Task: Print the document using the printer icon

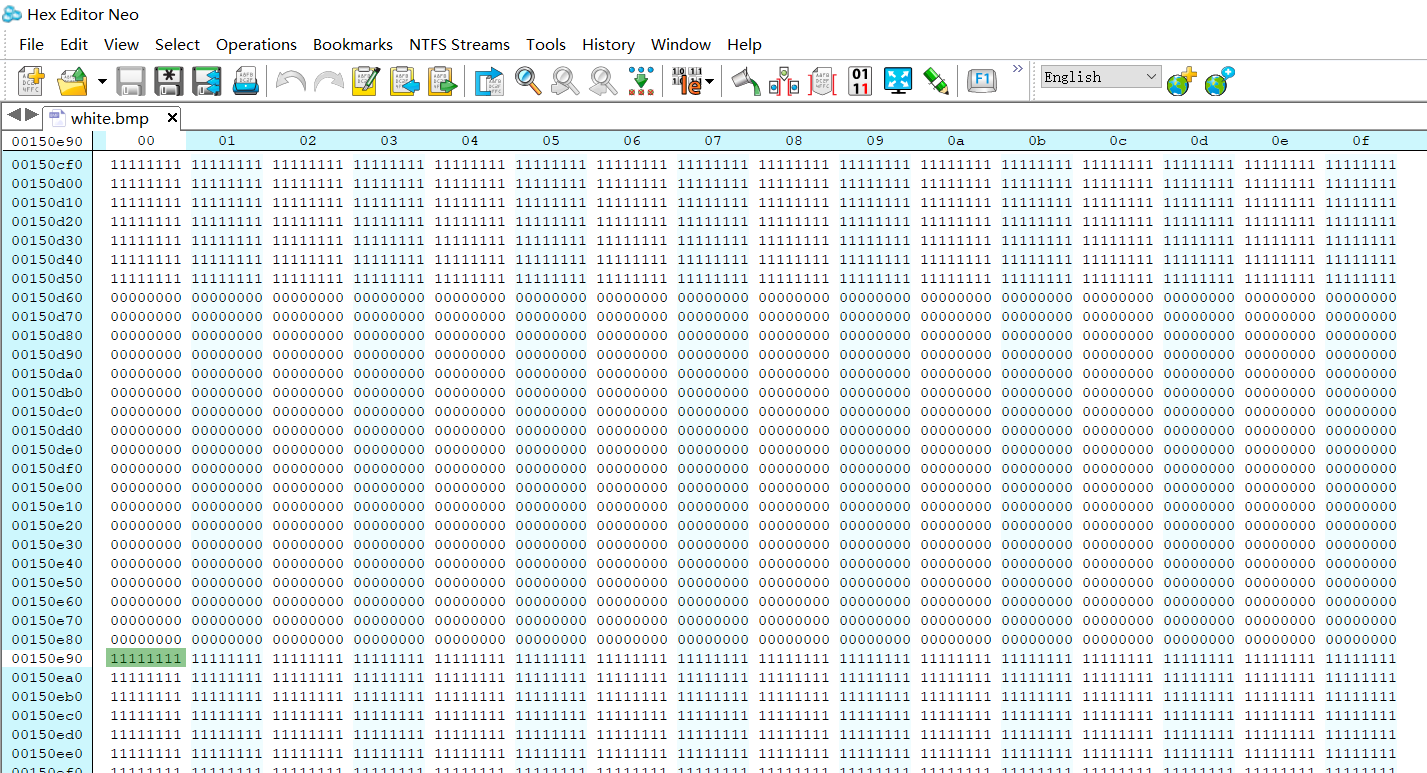Action: (x=246, y=80)
